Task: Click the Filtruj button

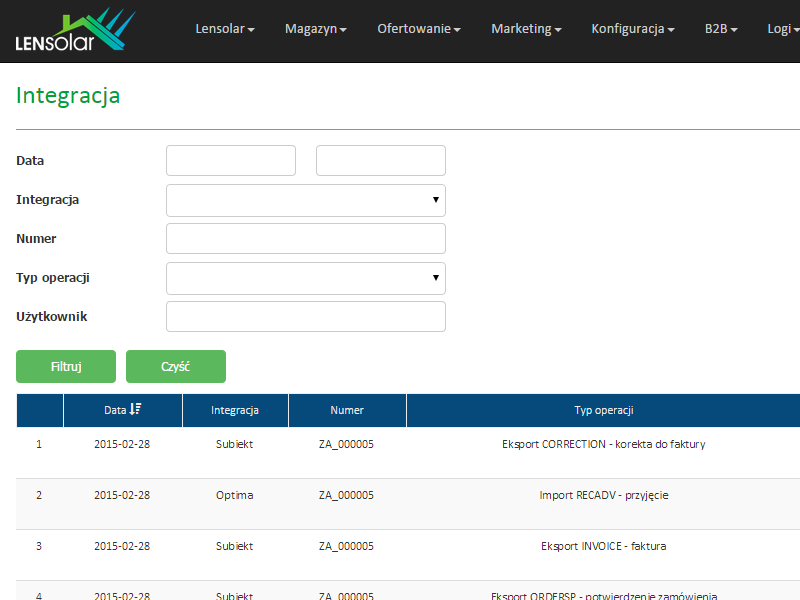Action: [x=66, y=367]
